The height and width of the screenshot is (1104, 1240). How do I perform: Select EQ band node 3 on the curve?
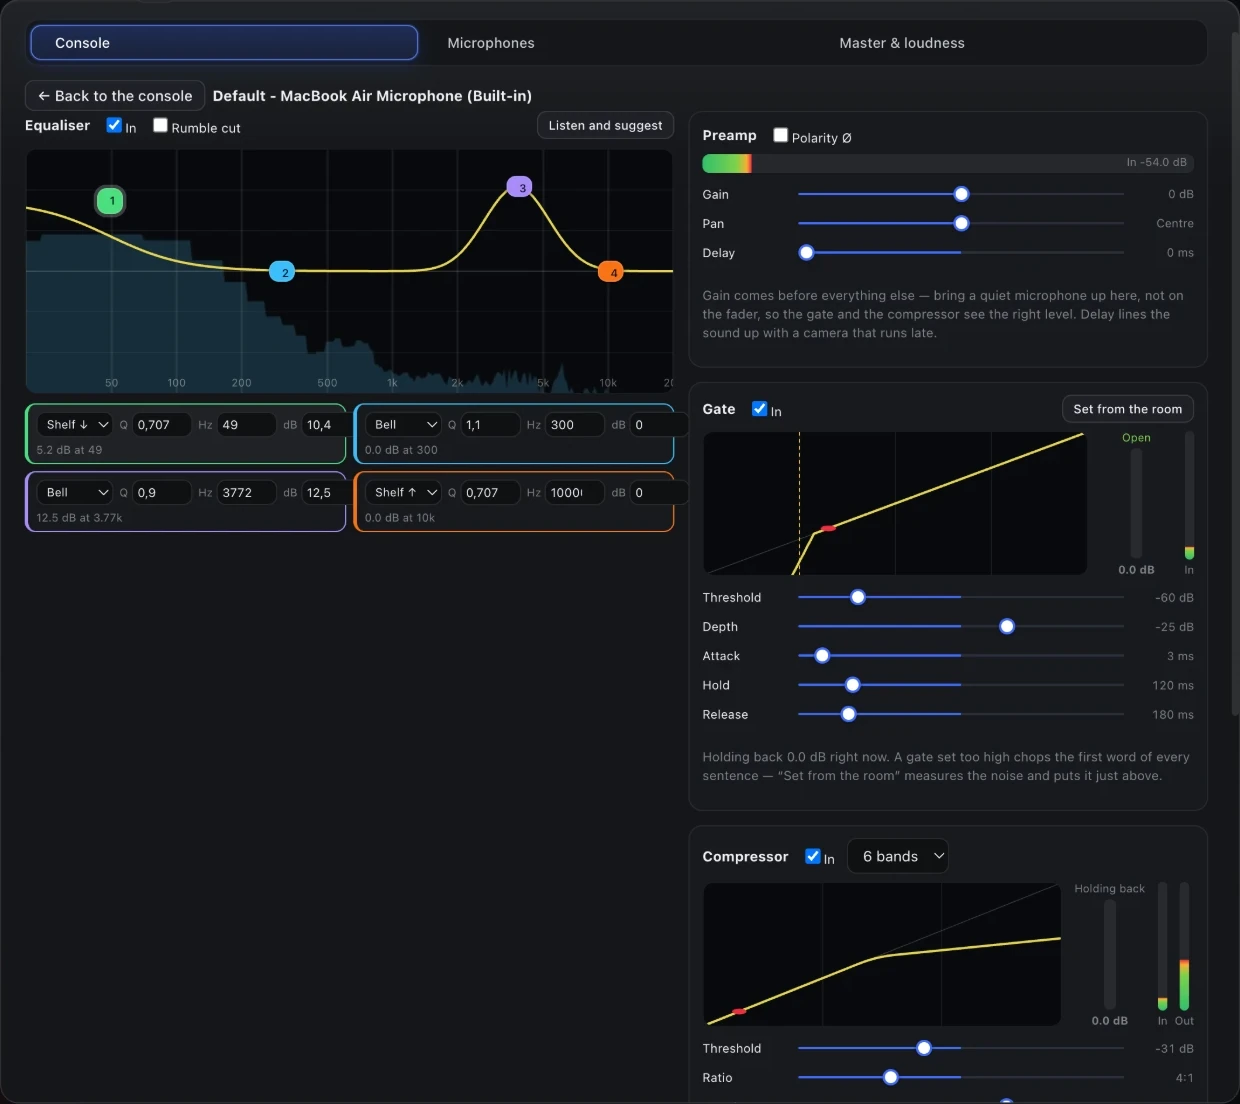click(520, 187)
